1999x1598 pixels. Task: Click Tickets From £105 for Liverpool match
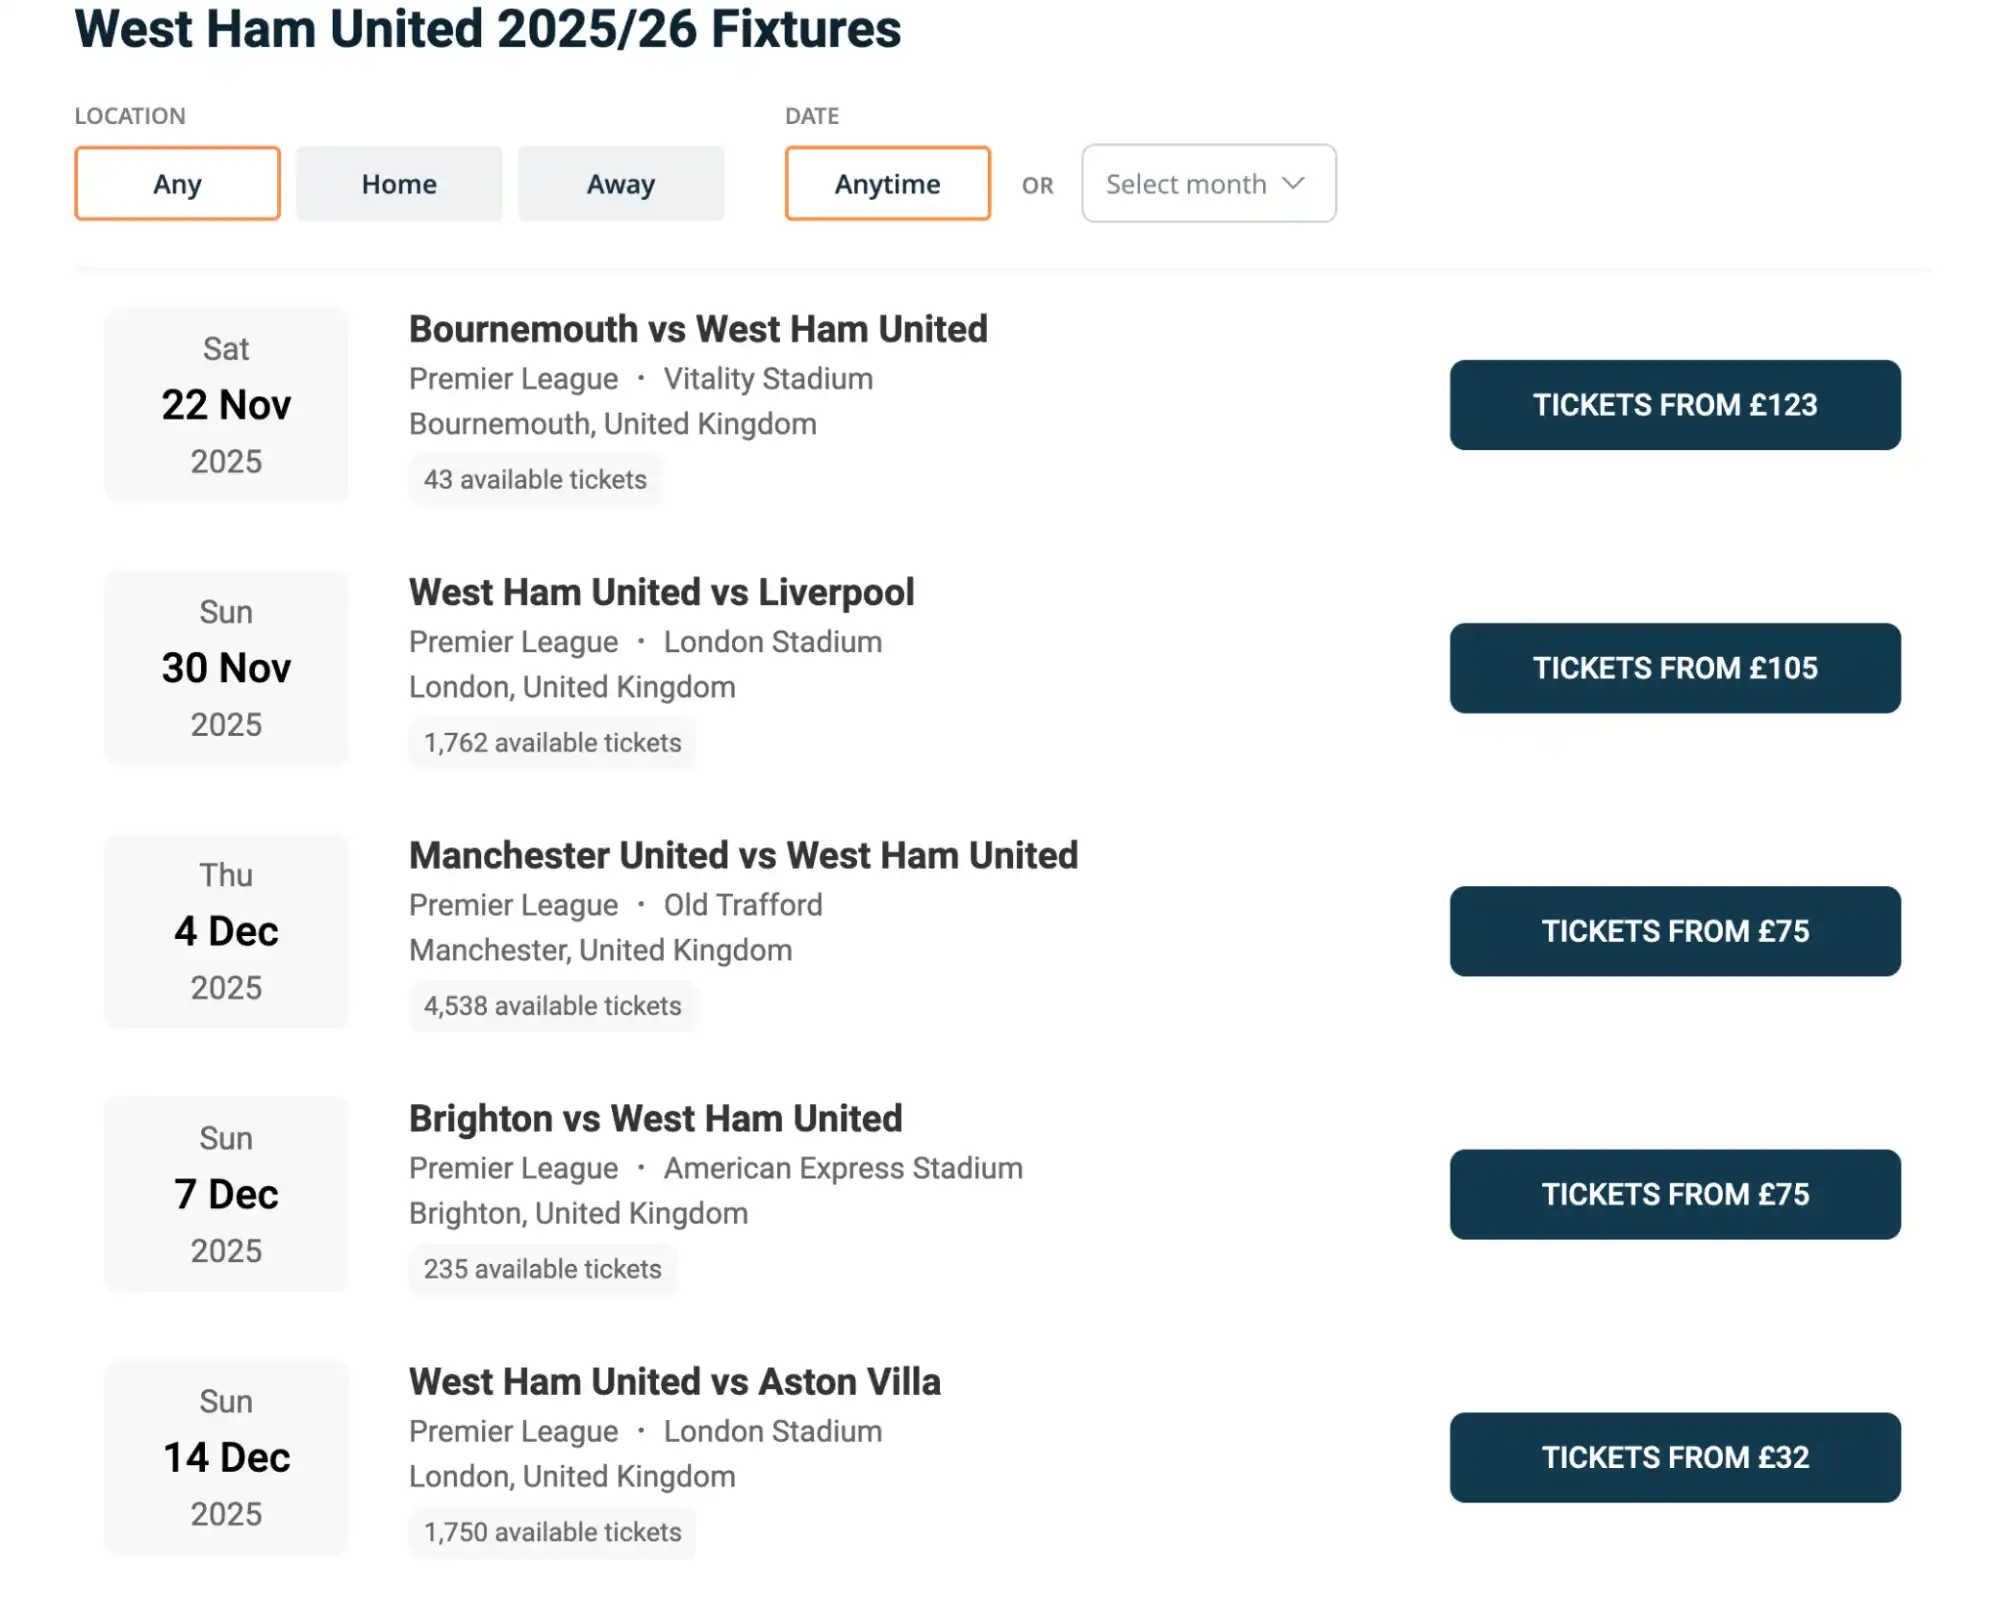coord(1675,668)
